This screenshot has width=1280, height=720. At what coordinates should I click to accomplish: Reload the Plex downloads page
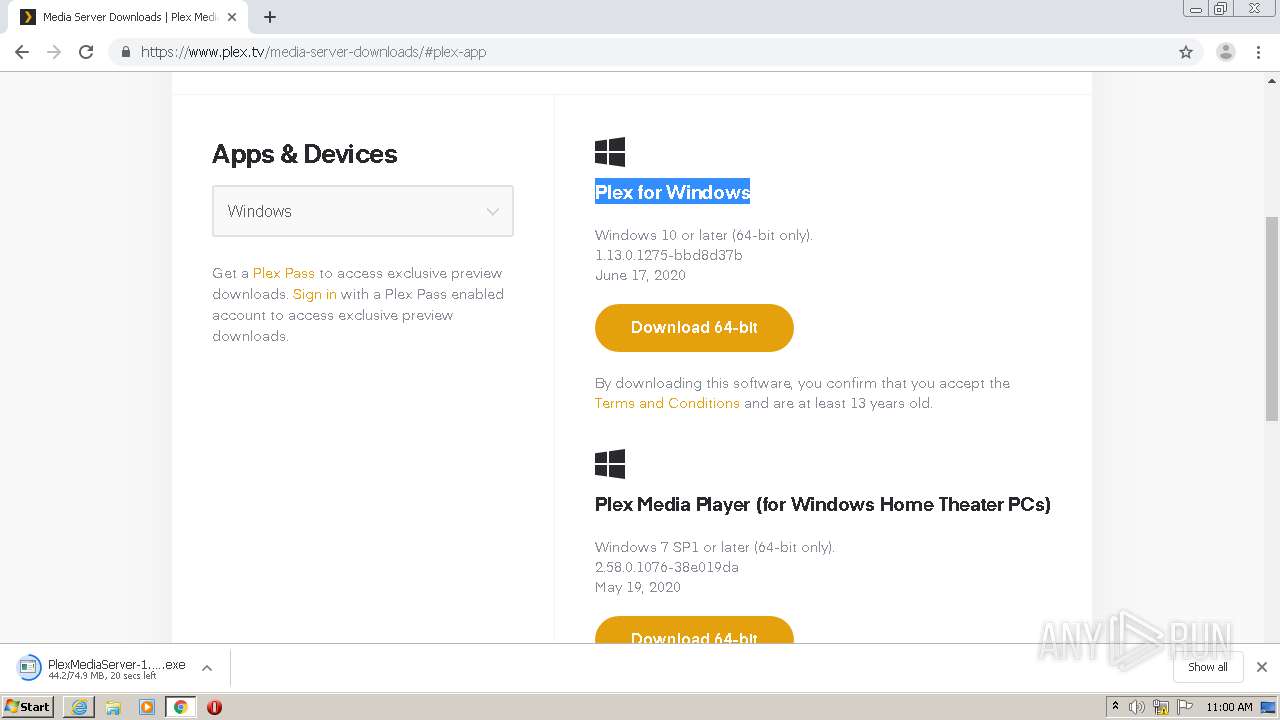[86, 52]
